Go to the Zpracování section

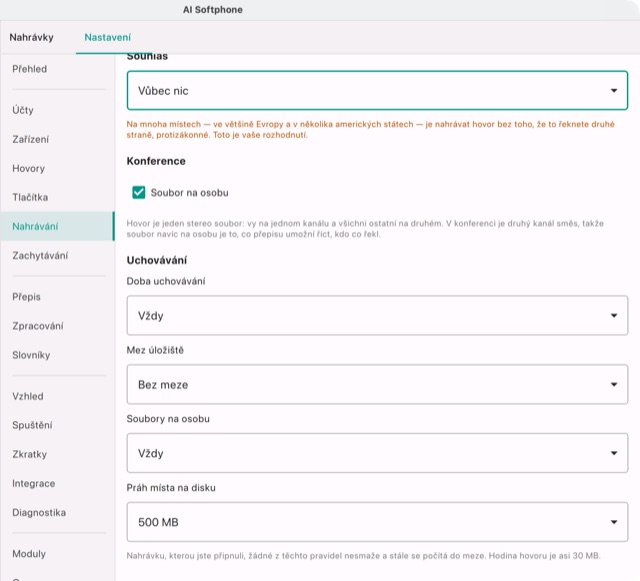[x=38, y=326]
